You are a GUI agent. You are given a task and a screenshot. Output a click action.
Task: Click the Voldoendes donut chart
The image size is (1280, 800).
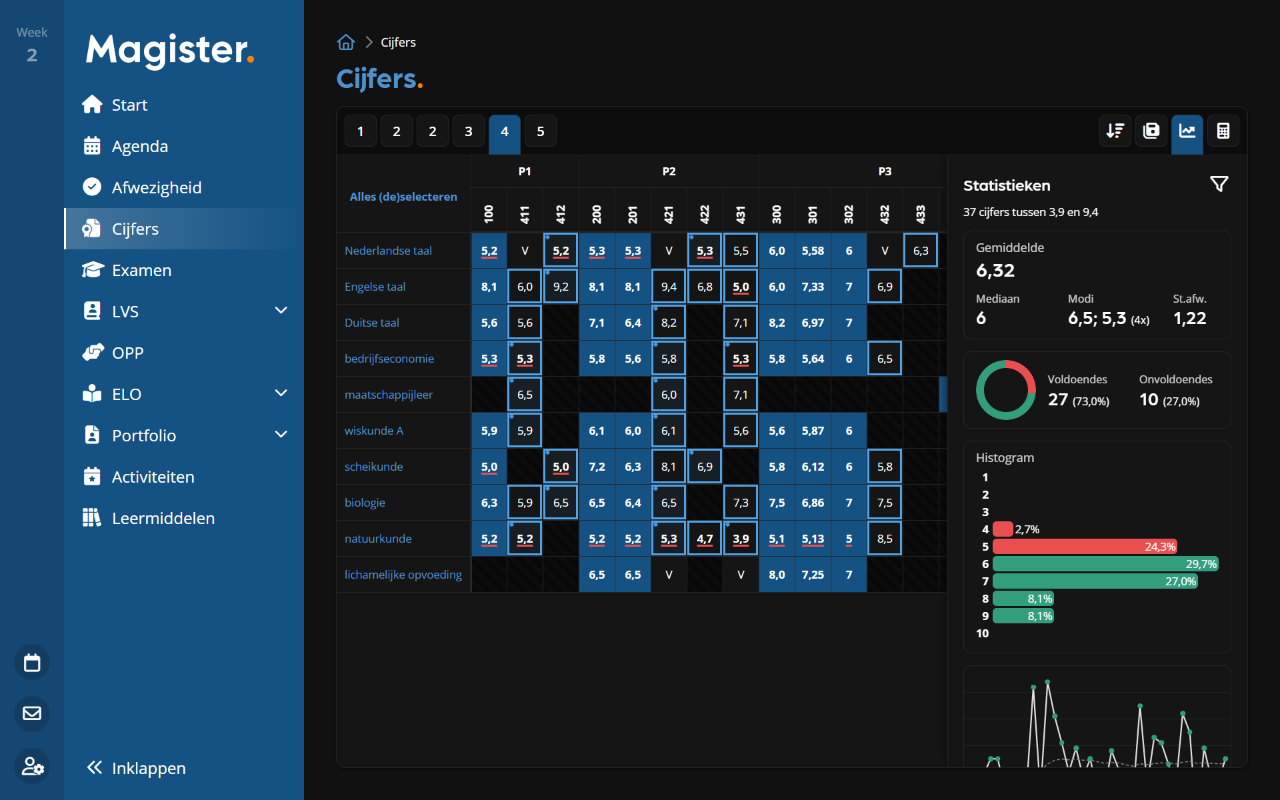coord(1005,390)
